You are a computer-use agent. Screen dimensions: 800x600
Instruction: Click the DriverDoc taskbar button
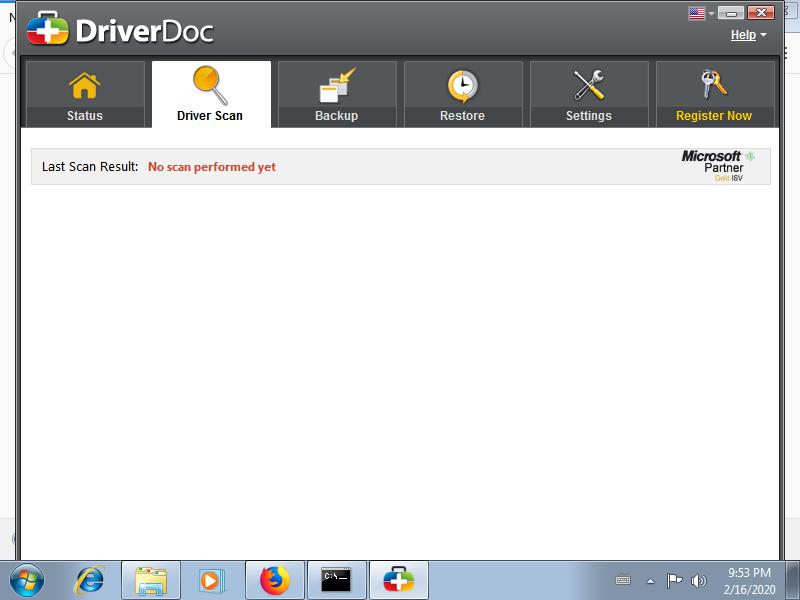(x=398, y=580)
